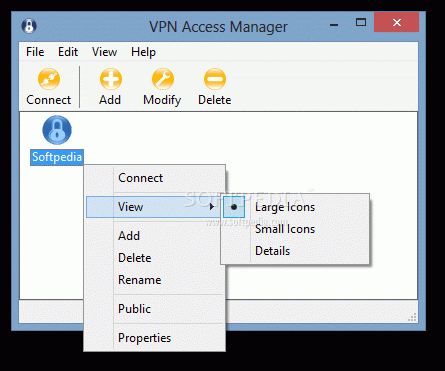This screenshot has height=371, width=445.
Task: Click the app padlock icon in title bar
Action: click(29, 26)
